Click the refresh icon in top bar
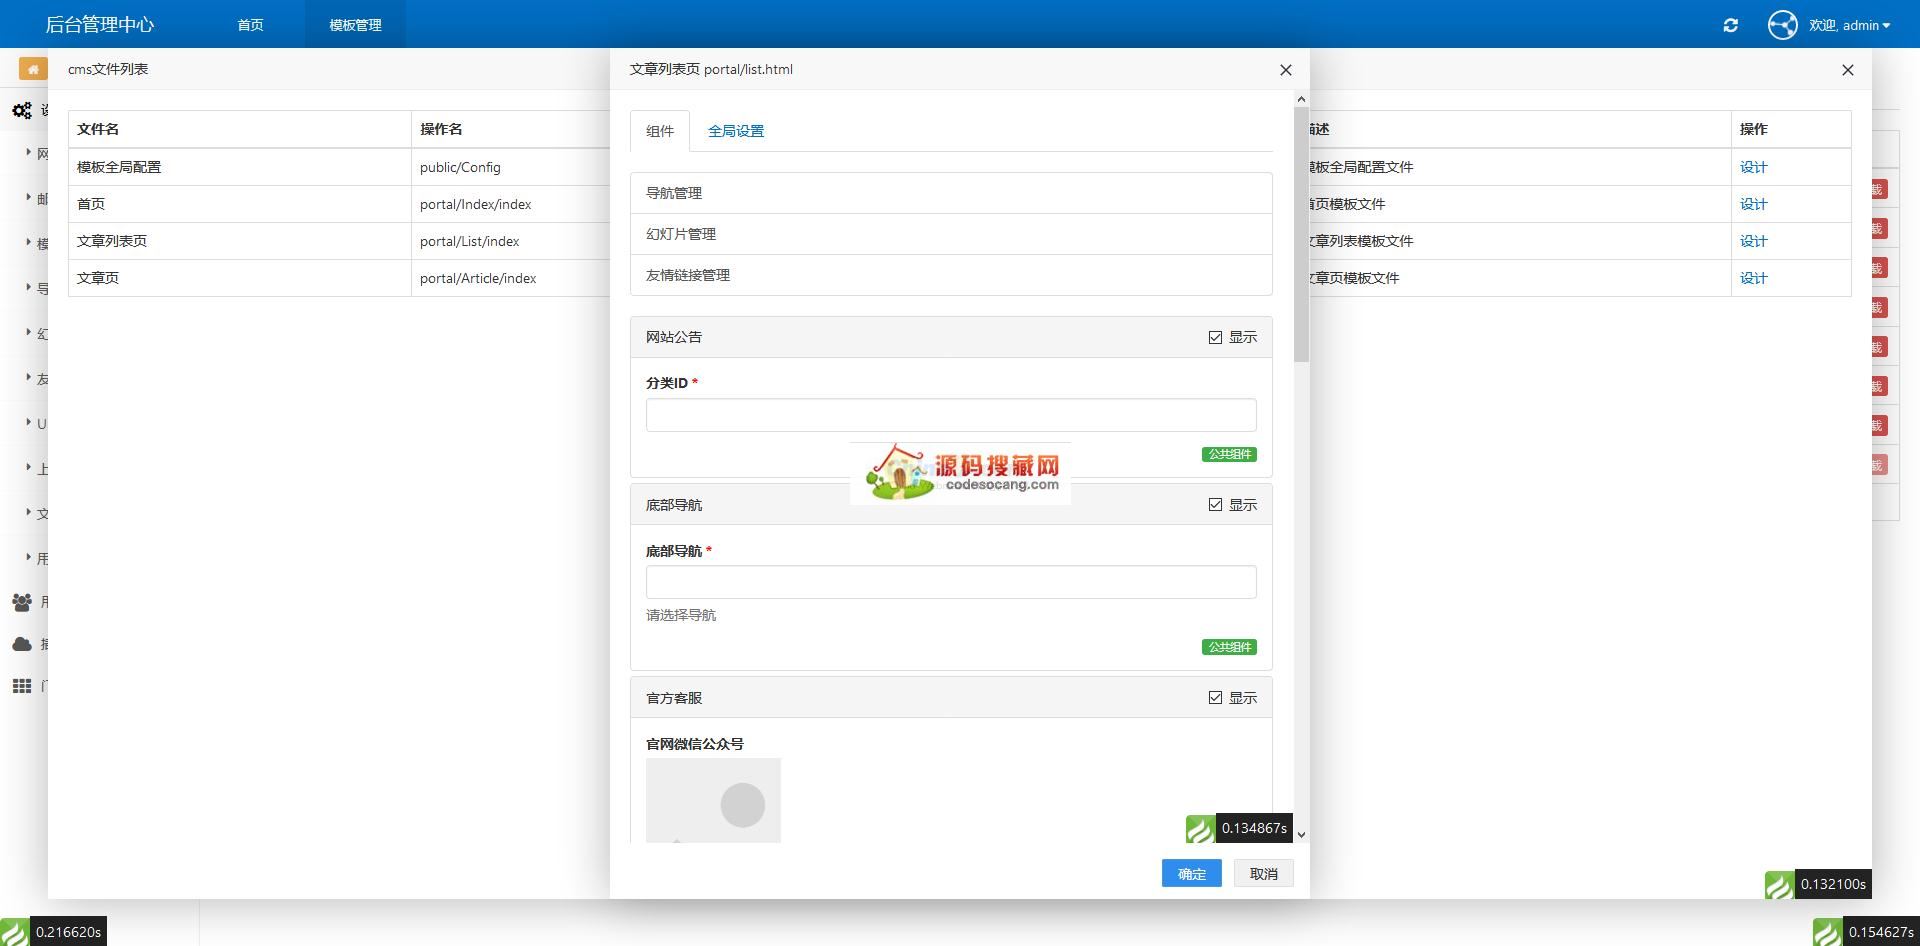 coord(1730,25)
